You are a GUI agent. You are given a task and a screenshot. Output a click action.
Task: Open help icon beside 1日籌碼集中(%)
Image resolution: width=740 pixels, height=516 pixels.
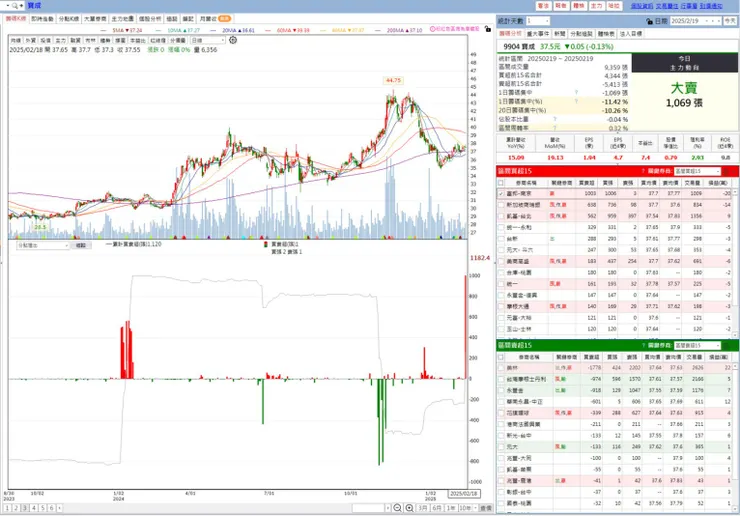576,102
